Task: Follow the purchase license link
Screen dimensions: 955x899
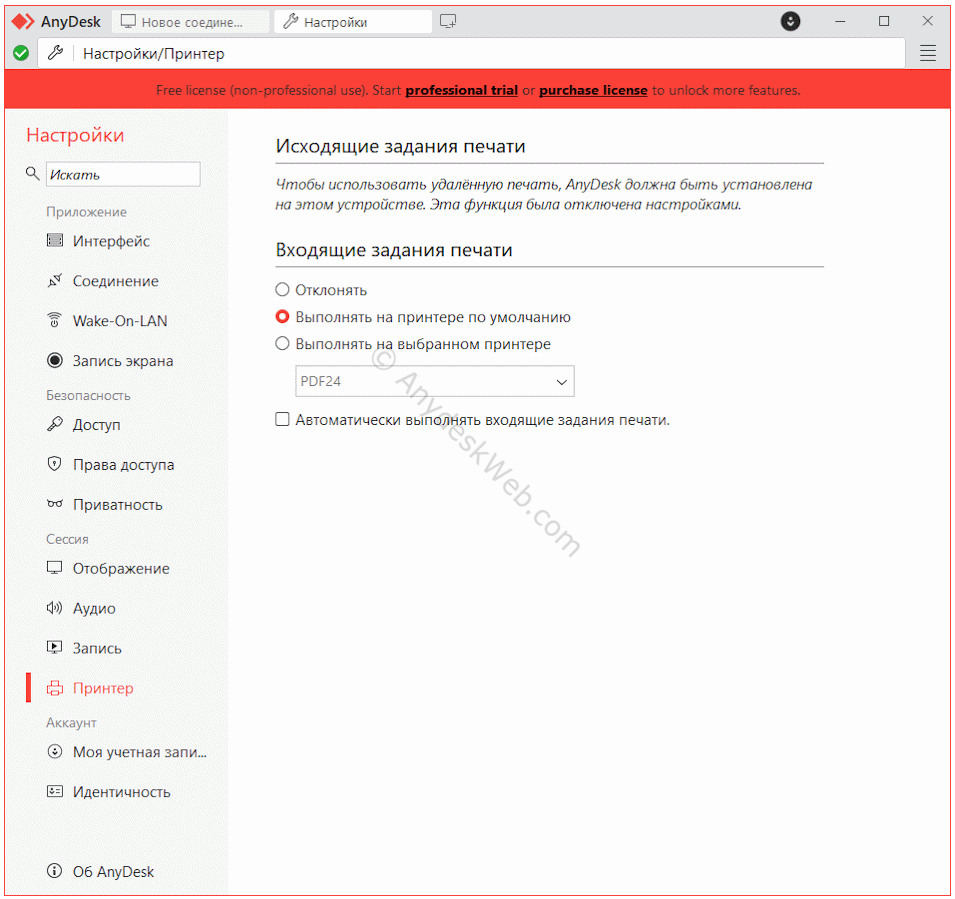Action: [593, 90]
